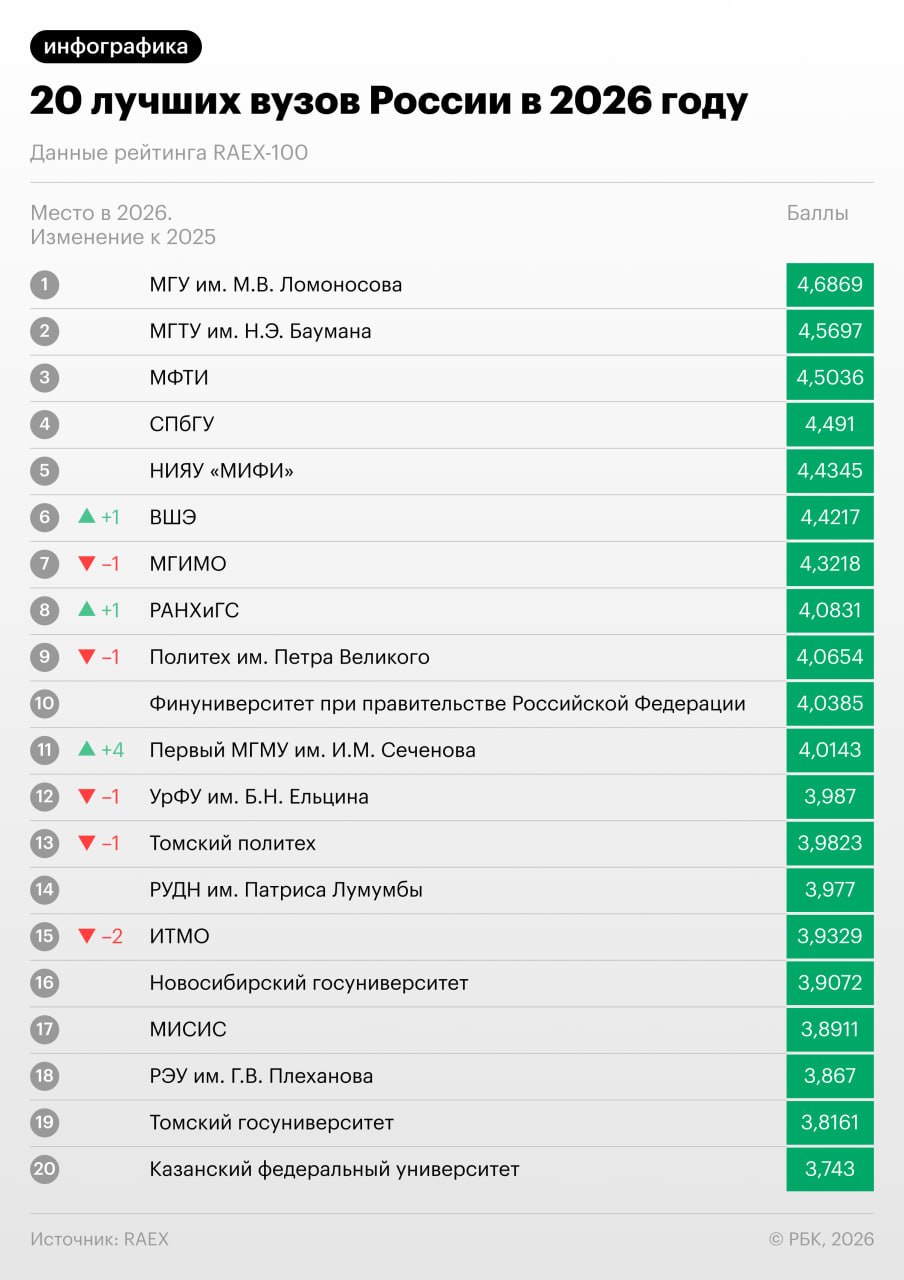Select 'Первый МГМУ им. И.М. Сеченова' name
This screenshot has width=904, height=1280.
click(312, 750)
